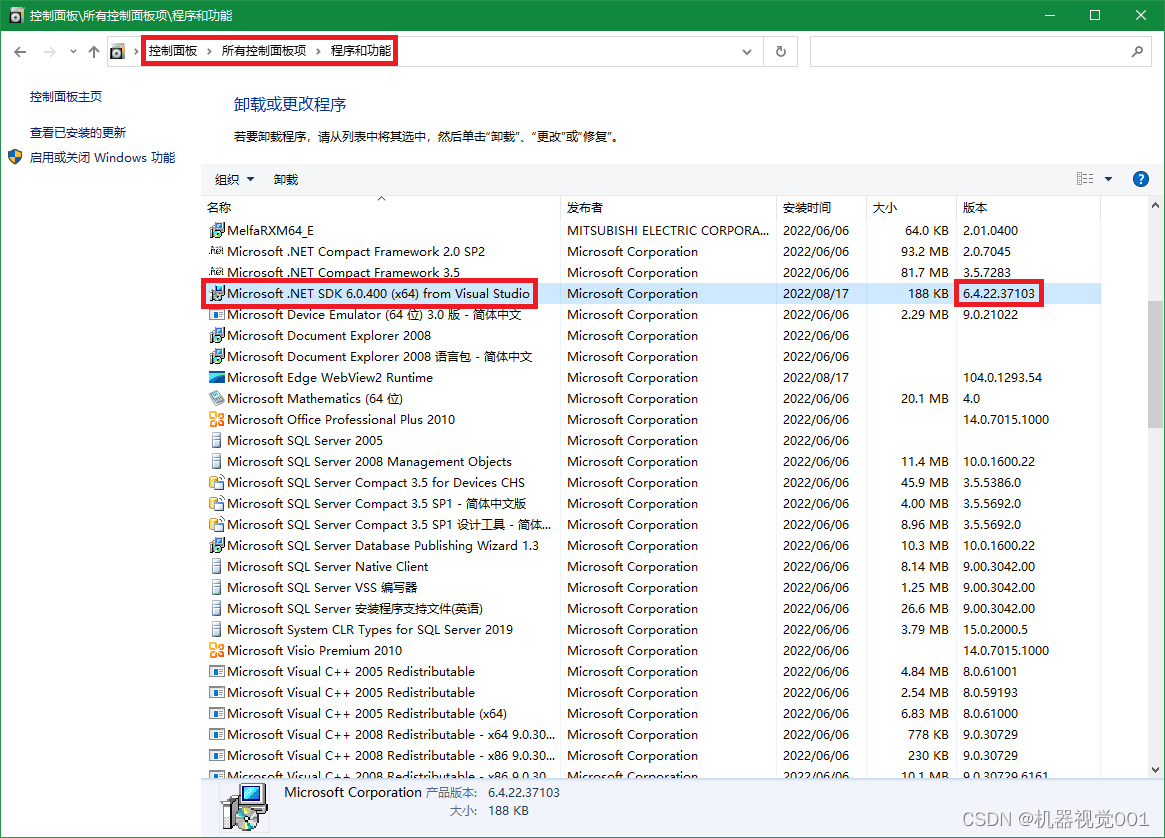Click the Visual C++ 2005 Redistributable (x64) icon
Viewport: 1165px width, 838px height.
pos(216,713)
